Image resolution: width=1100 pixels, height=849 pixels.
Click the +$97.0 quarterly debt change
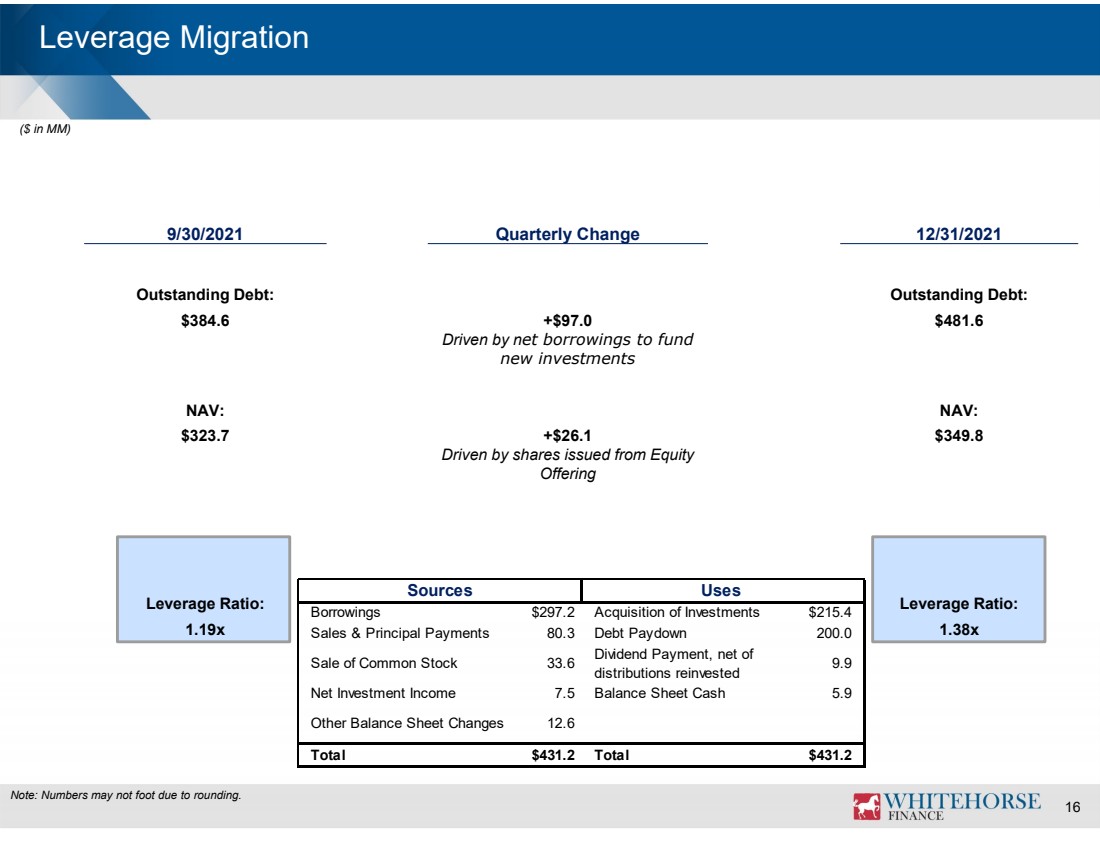point(568,321)
